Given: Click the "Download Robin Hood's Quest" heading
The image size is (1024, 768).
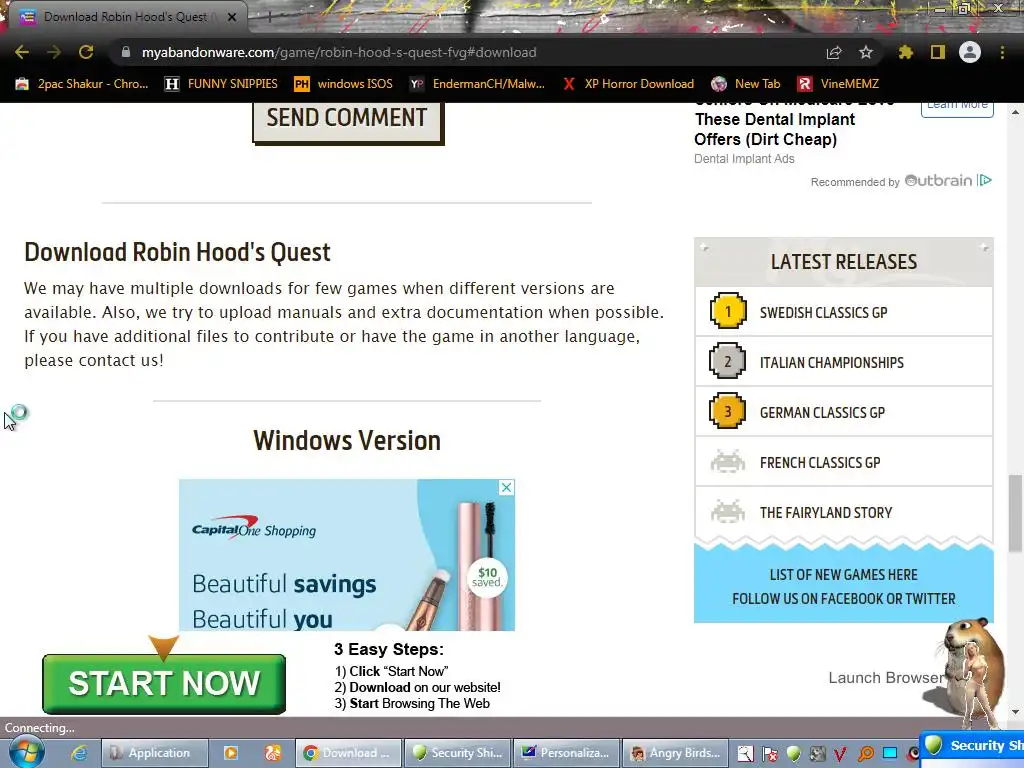Looking at the screenshot, I should coord(178,252).
